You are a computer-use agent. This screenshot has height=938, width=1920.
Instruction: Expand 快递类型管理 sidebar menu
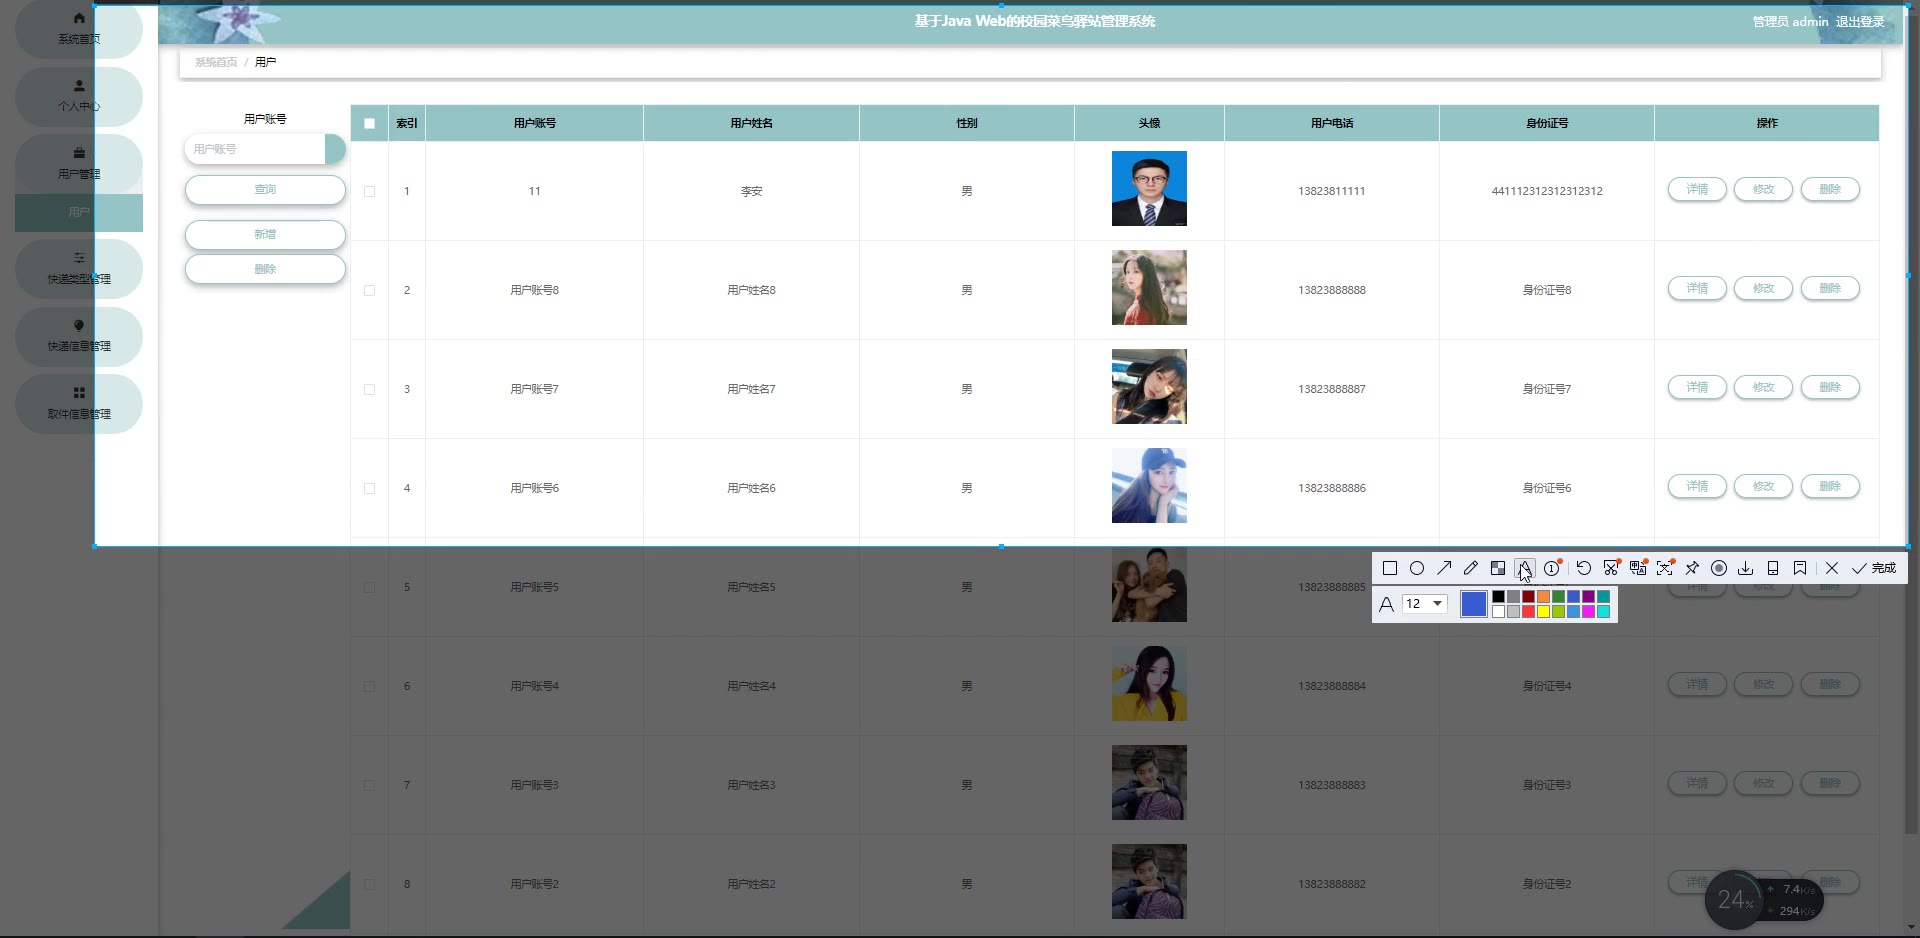point(79,269)
